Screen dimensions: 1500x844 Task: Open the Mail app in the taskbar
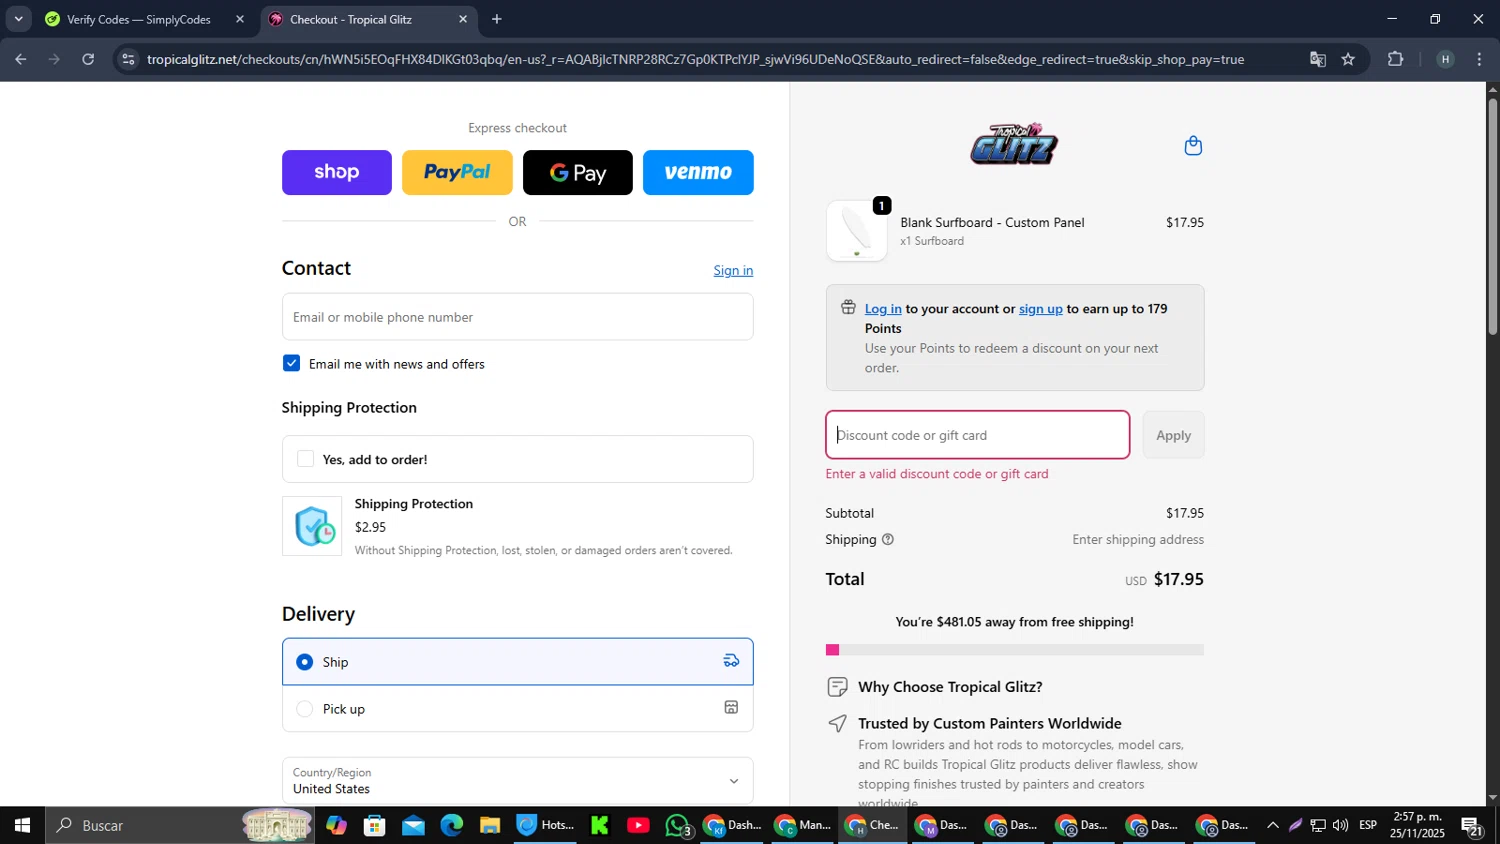click(x=413, y=825)
